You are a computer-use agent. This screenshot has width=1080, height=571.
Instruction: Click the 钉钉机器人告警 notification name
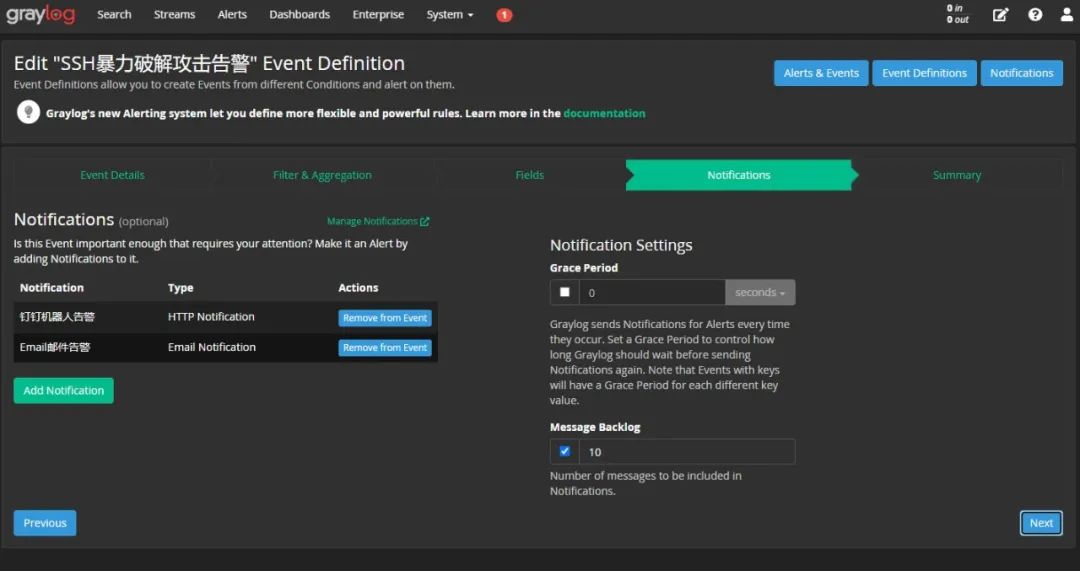click(x=57, y=317)
